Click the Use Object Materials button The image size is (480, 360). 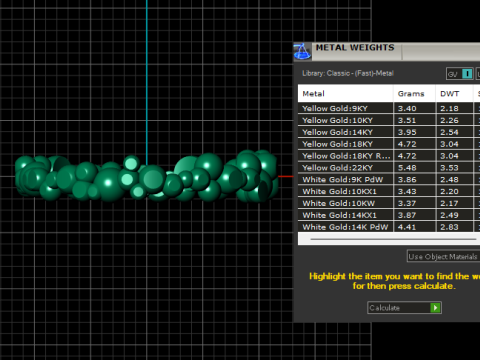[443, 256]
